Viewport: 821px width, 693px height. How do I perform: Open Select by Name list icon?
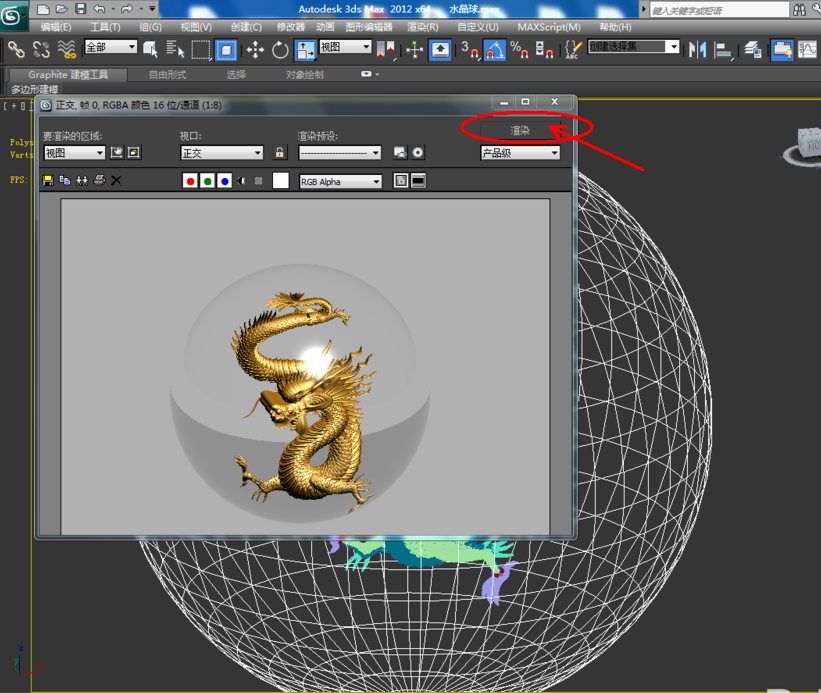pyautogui.click(x=175, y=50)
